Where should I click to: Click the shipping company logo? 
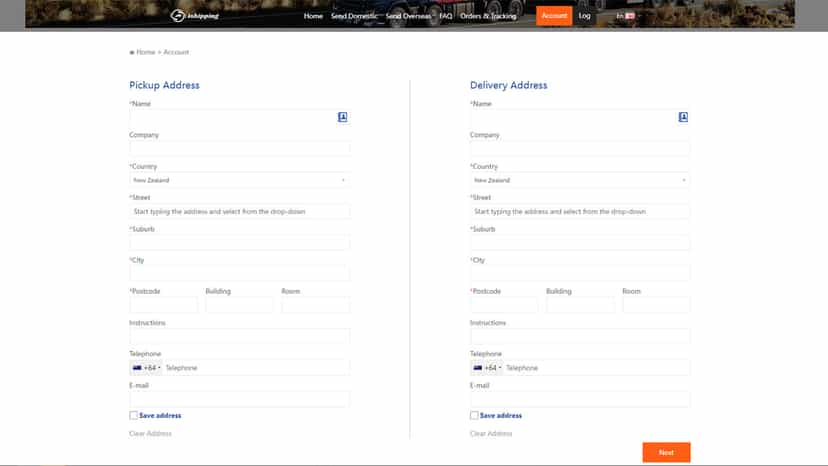[x=194, y=16]
